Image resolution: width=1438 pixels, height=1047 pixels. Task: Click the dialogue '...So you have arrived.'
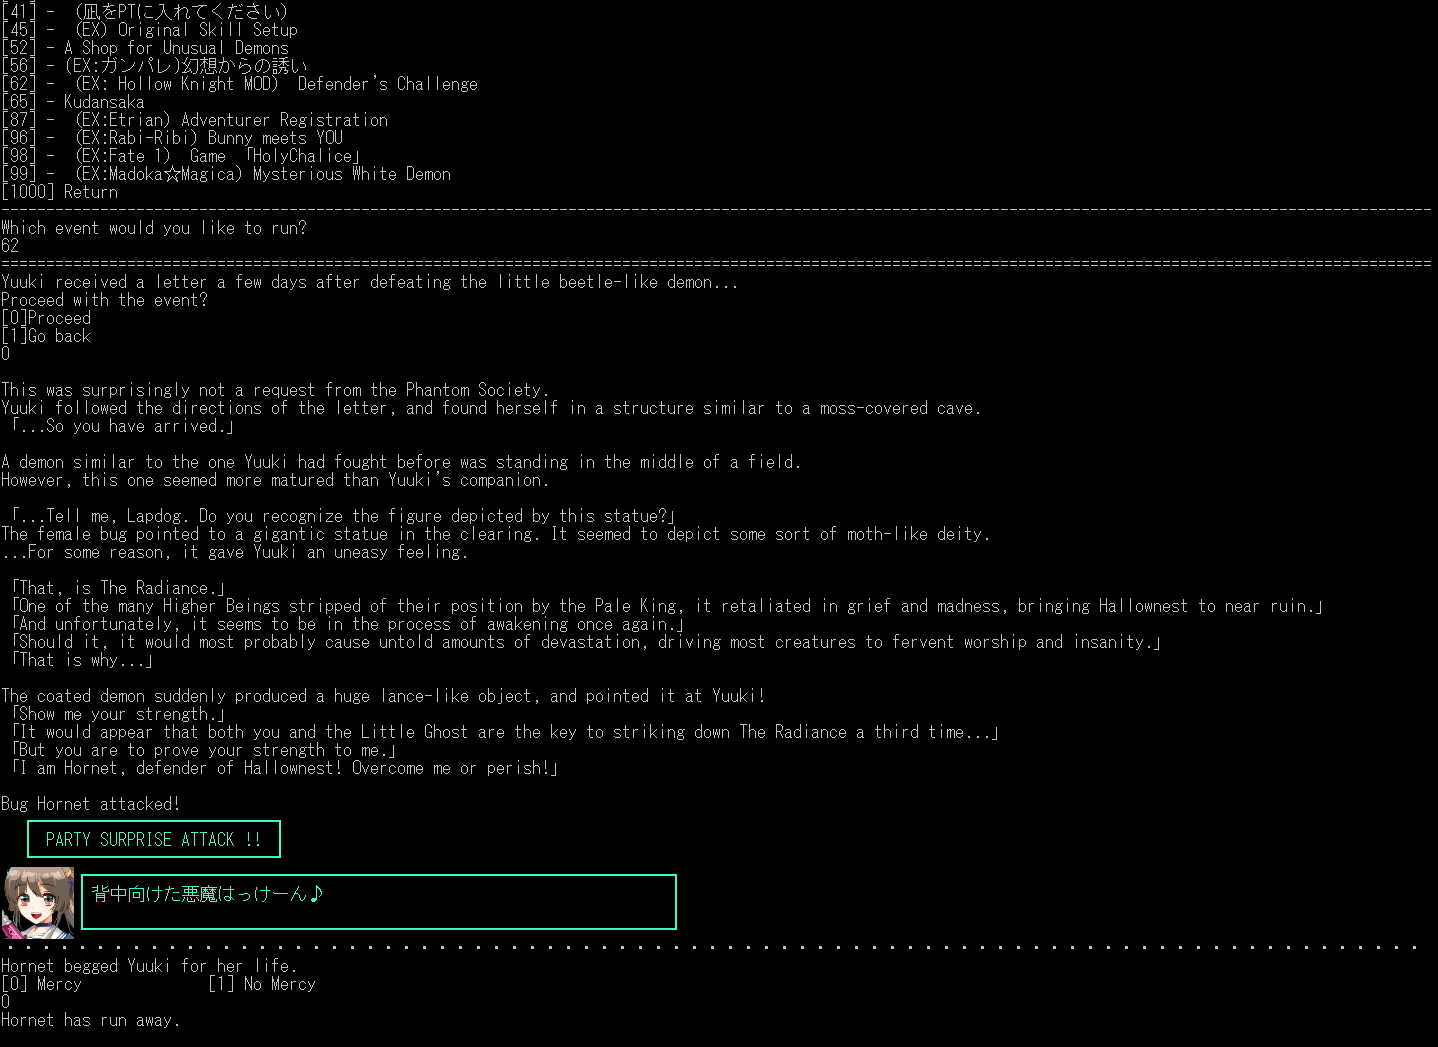[x=122, y=426]
